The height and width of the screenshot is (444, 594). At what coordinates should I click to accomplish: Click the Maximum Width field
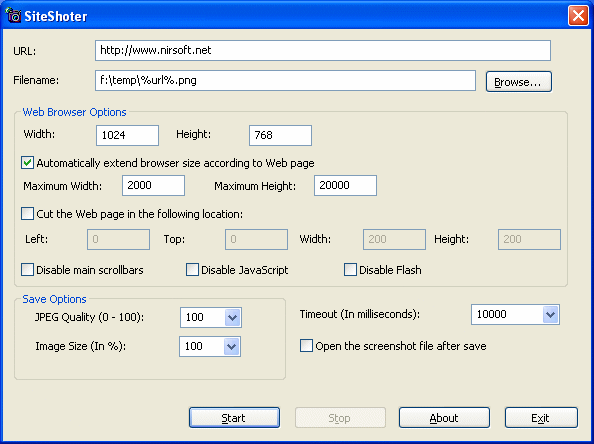(153, 185)
